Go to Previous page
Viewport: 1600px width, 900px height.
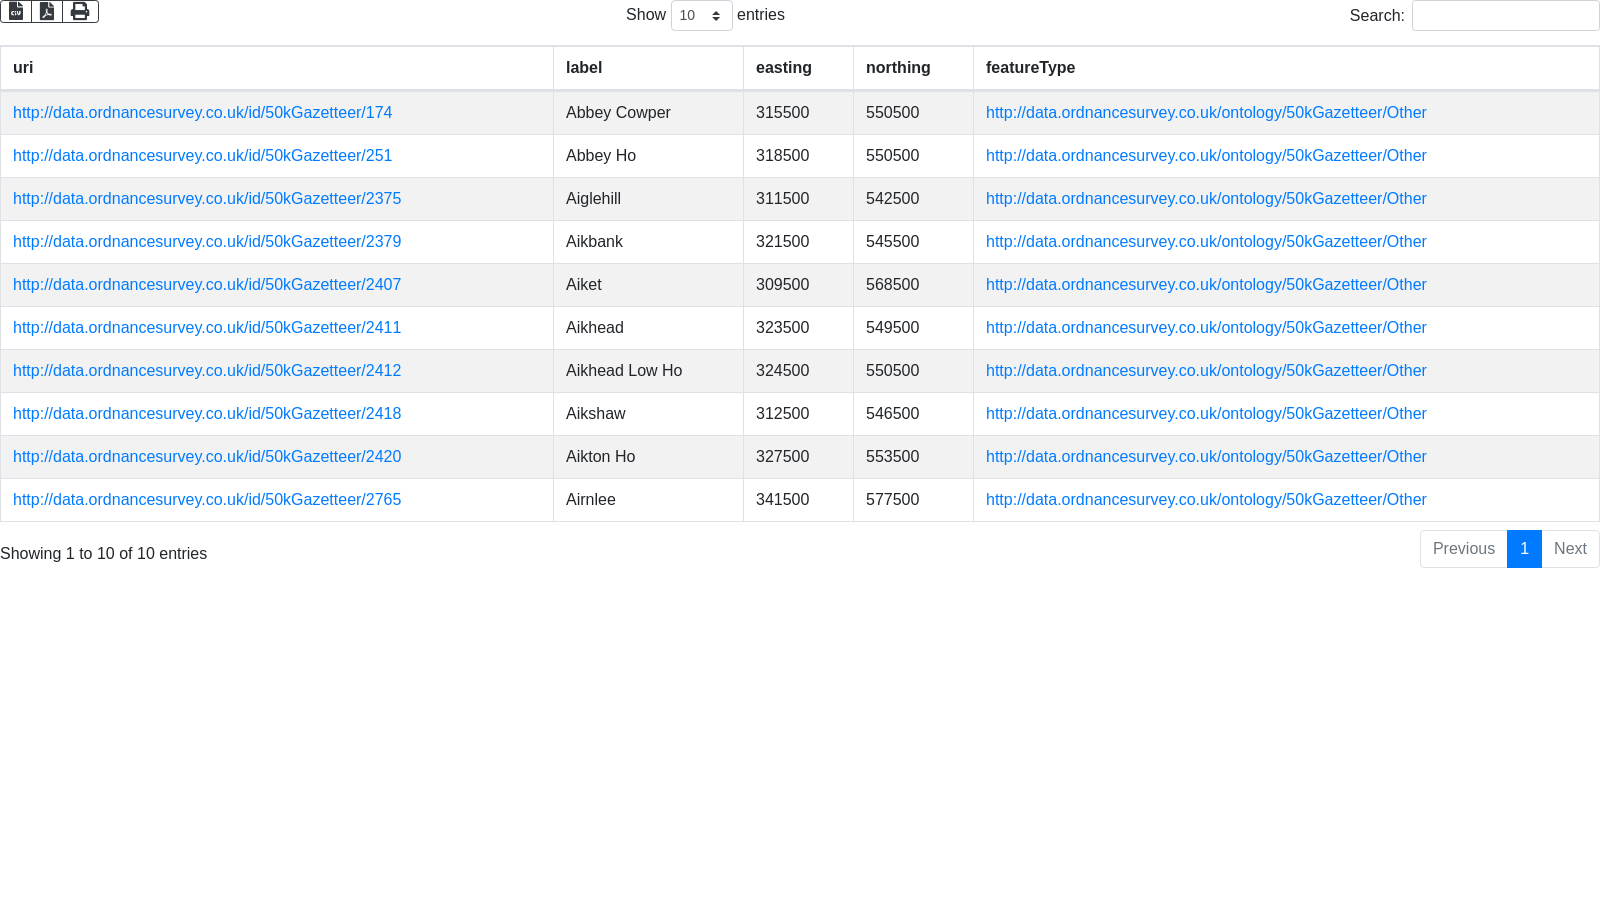click(1463, 549)
